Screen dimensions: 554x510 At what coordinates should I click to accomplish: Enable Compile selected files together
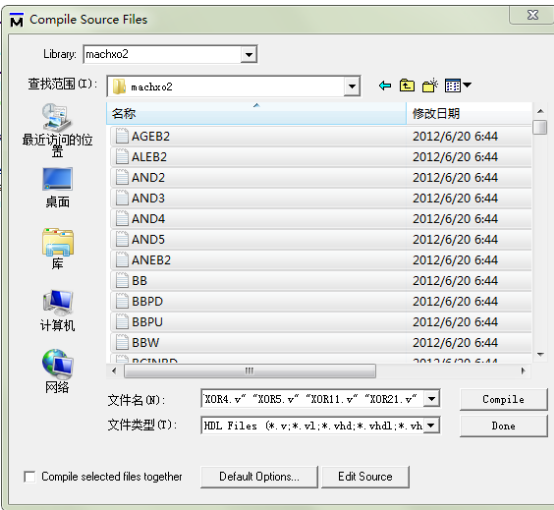coord(29,476)
